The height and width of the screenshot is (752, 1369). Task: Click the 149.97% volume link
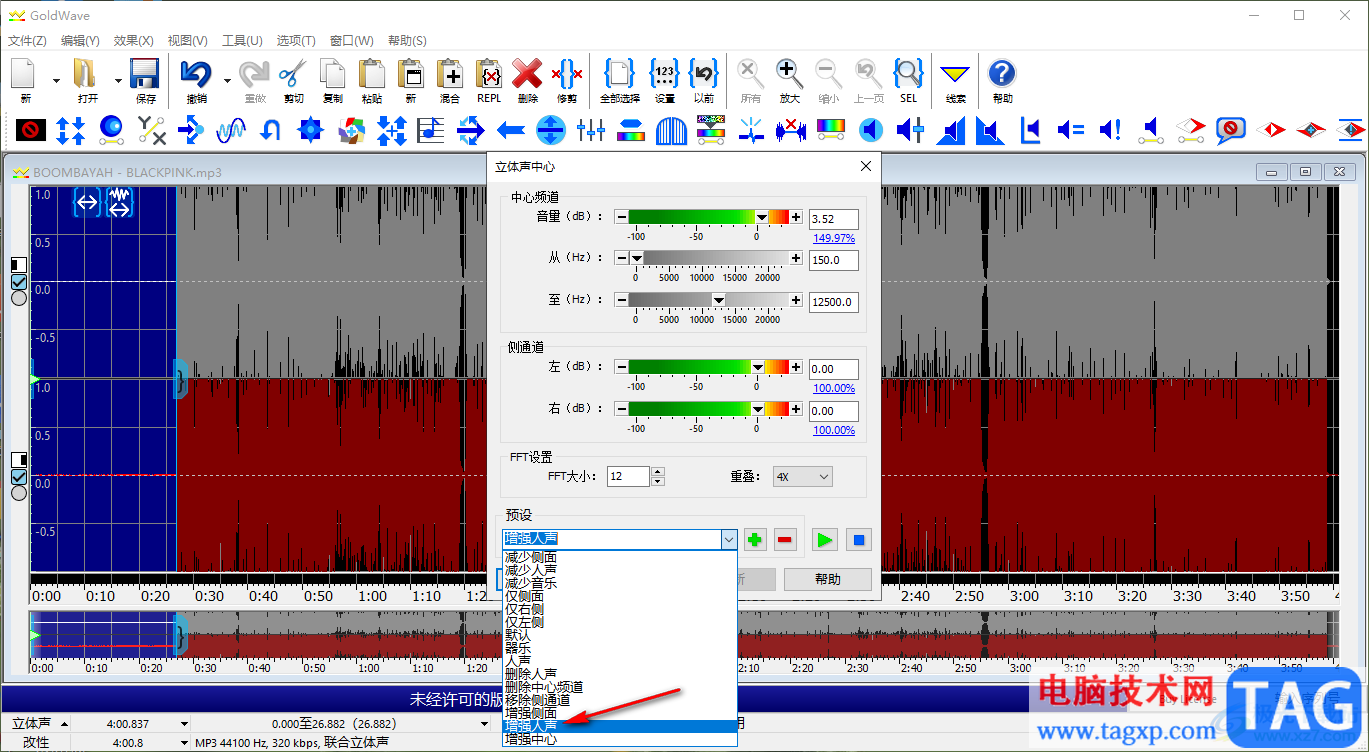coord(834,238)
